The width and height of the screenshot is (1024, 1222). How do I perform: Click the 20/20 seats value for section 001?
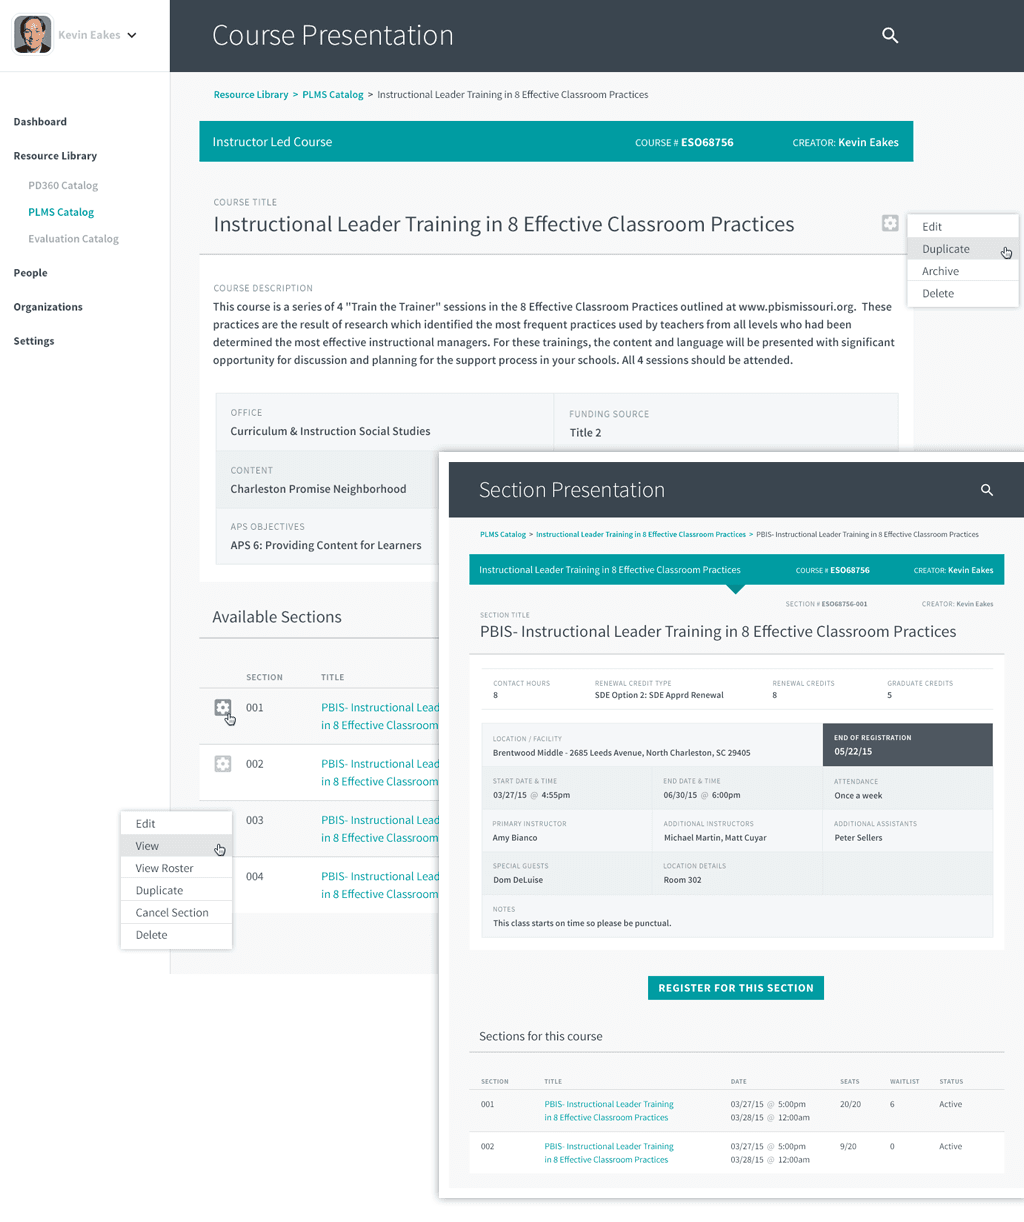851,1105
